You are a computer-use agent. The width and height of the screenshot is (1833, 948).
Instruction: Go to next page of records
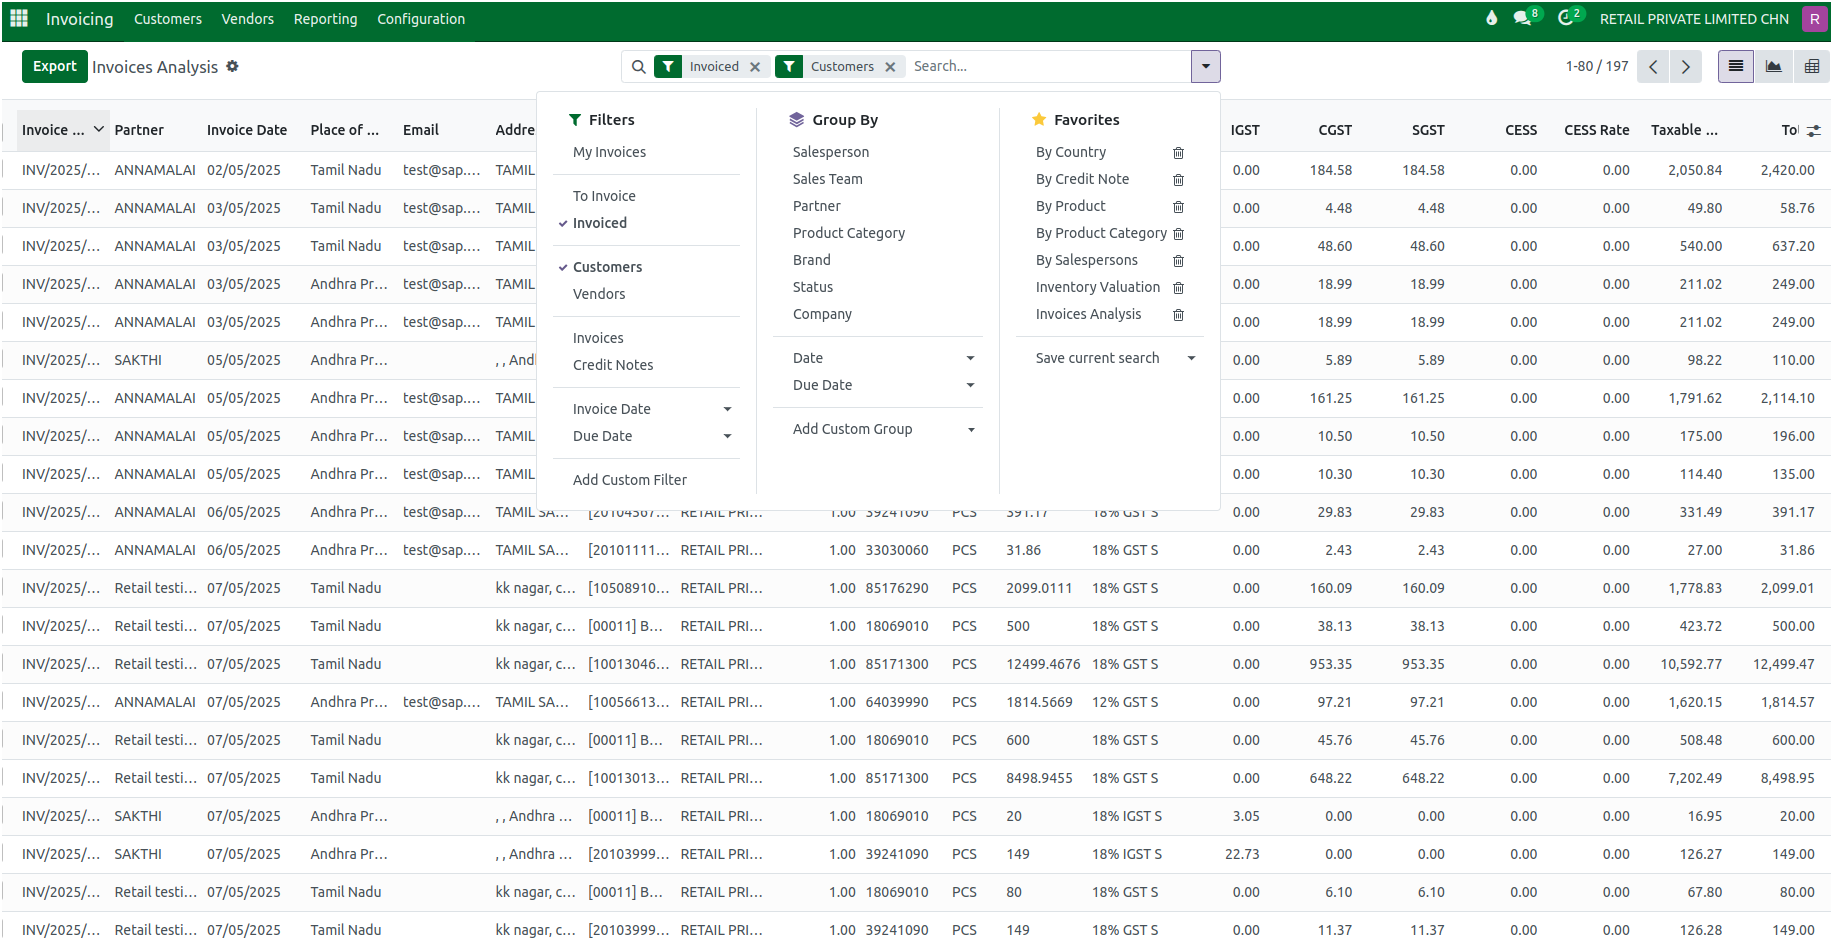[x=1685, y=67]
